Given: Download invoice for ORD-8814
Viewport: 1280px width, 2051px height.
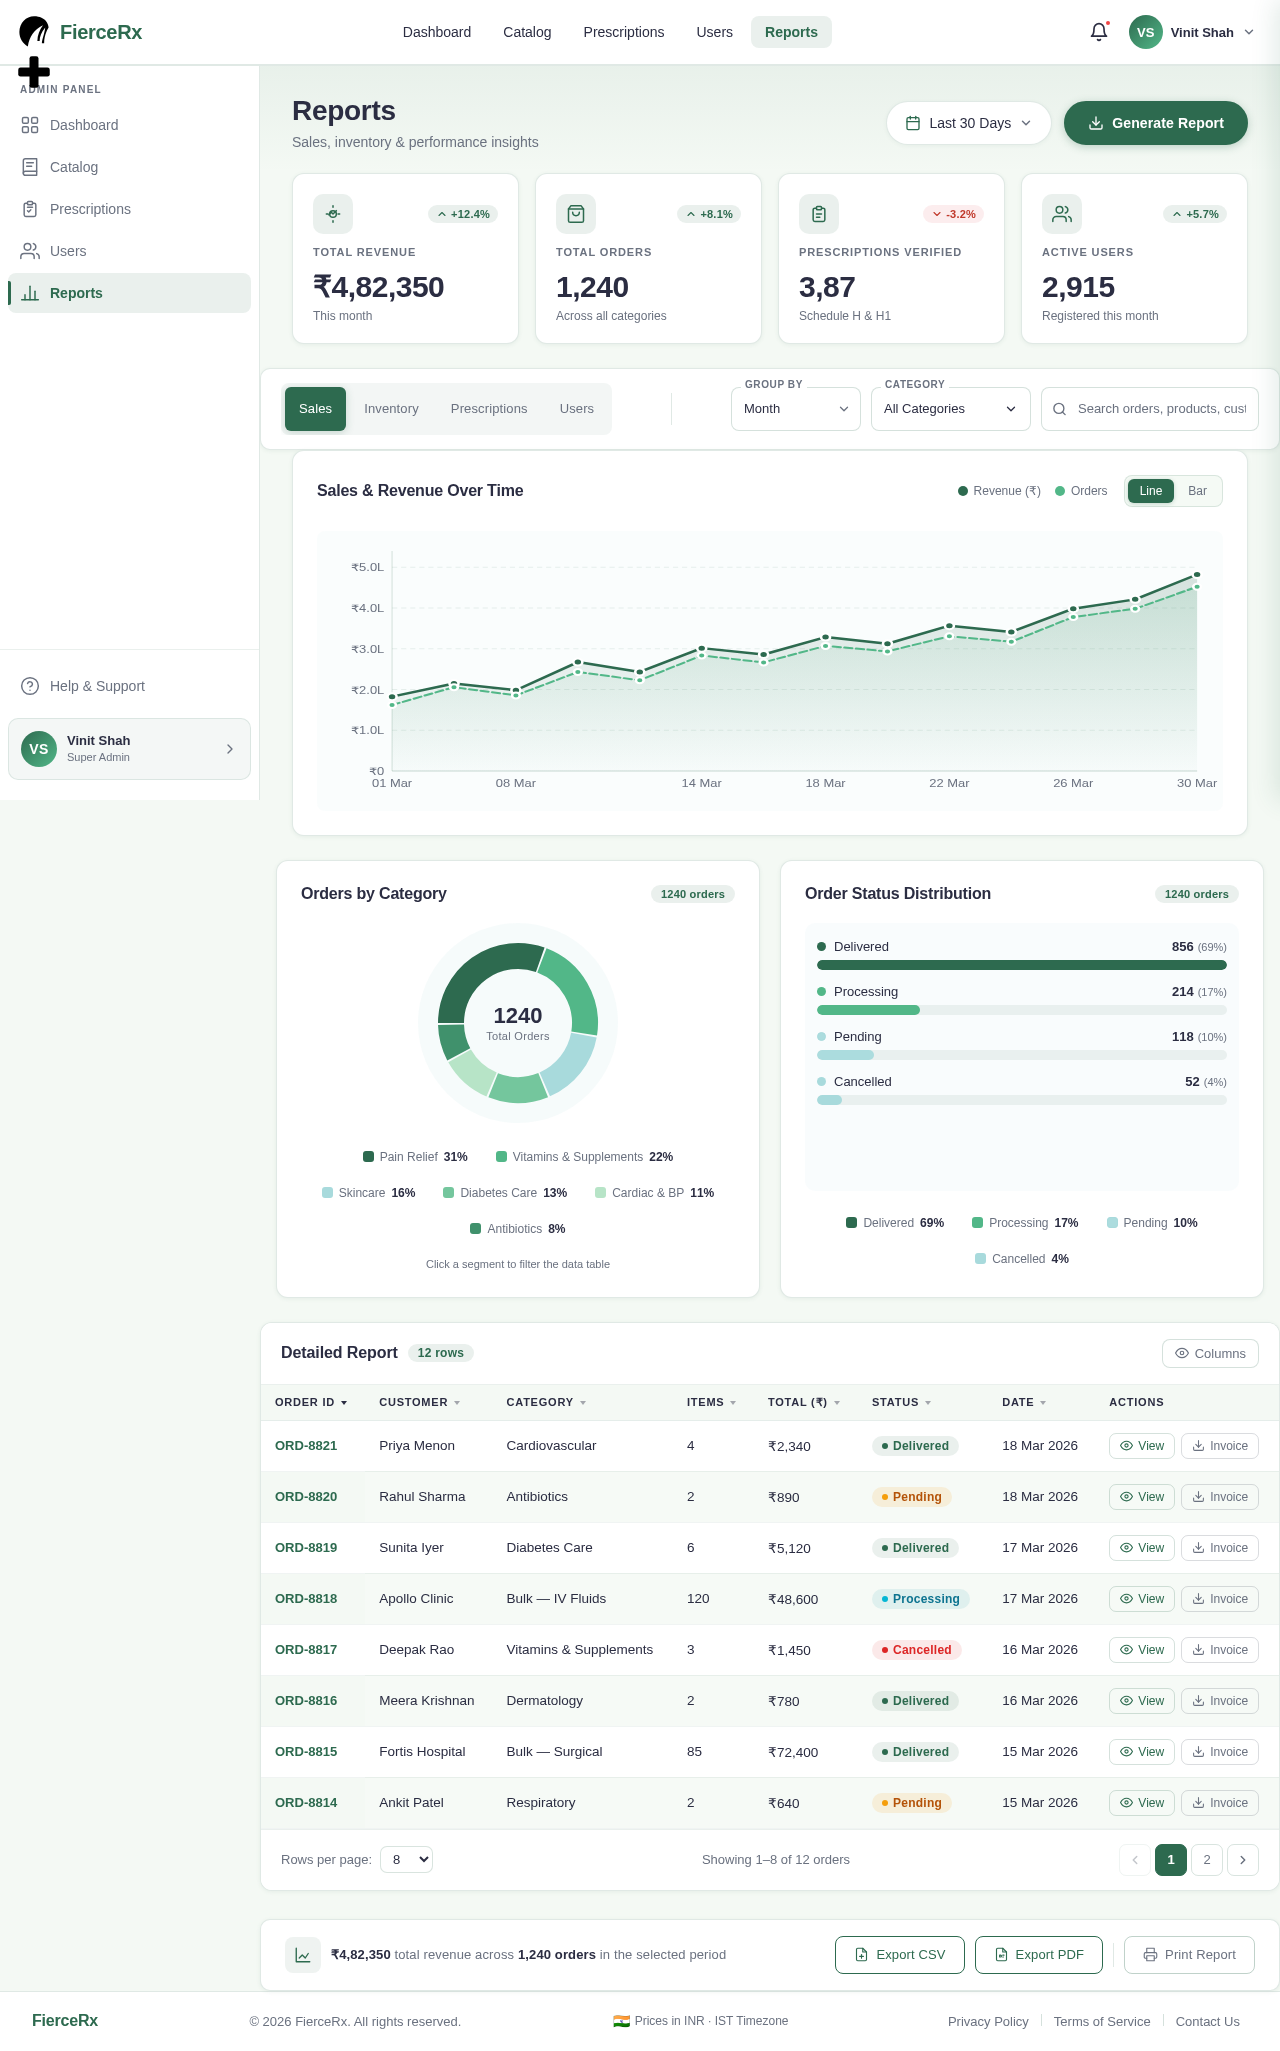Looking at the screenshot, I should point(1220,1803).
